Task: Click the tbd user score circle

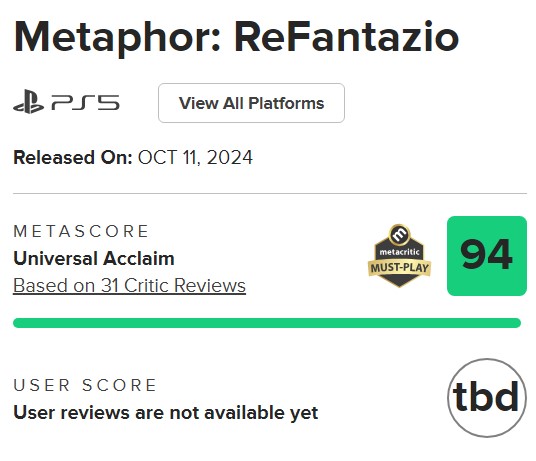Action: pos(487,397)
